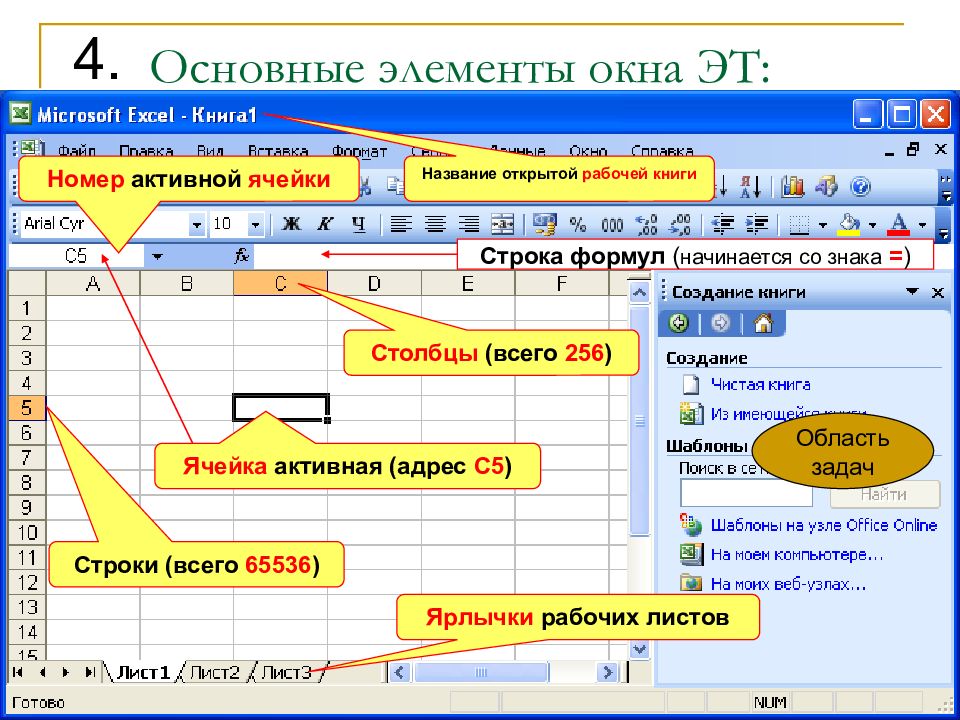Close the Создание книги task pane
This screenshot has width=960, height=720.
pyautogui.click(x=938, y=292)
